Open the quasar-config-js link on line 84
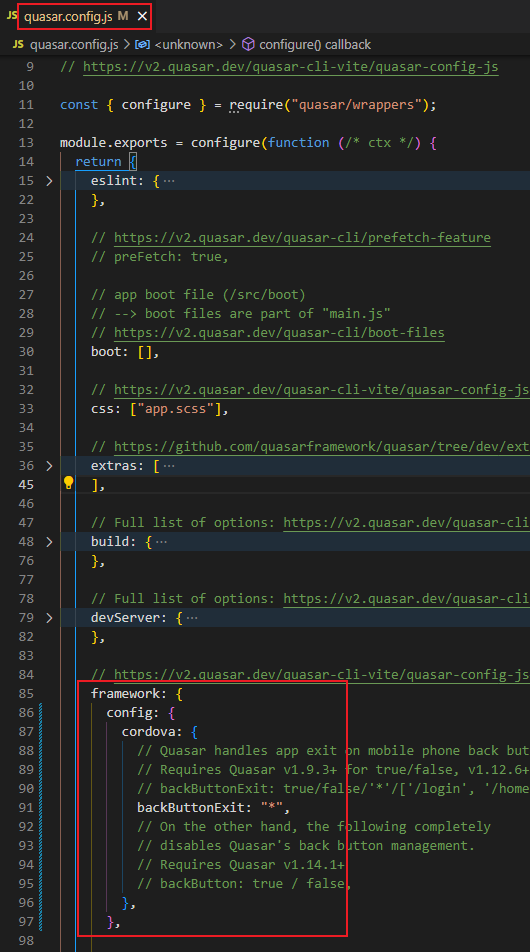This screenshot has height=952, width=530. tap(322, 675)
